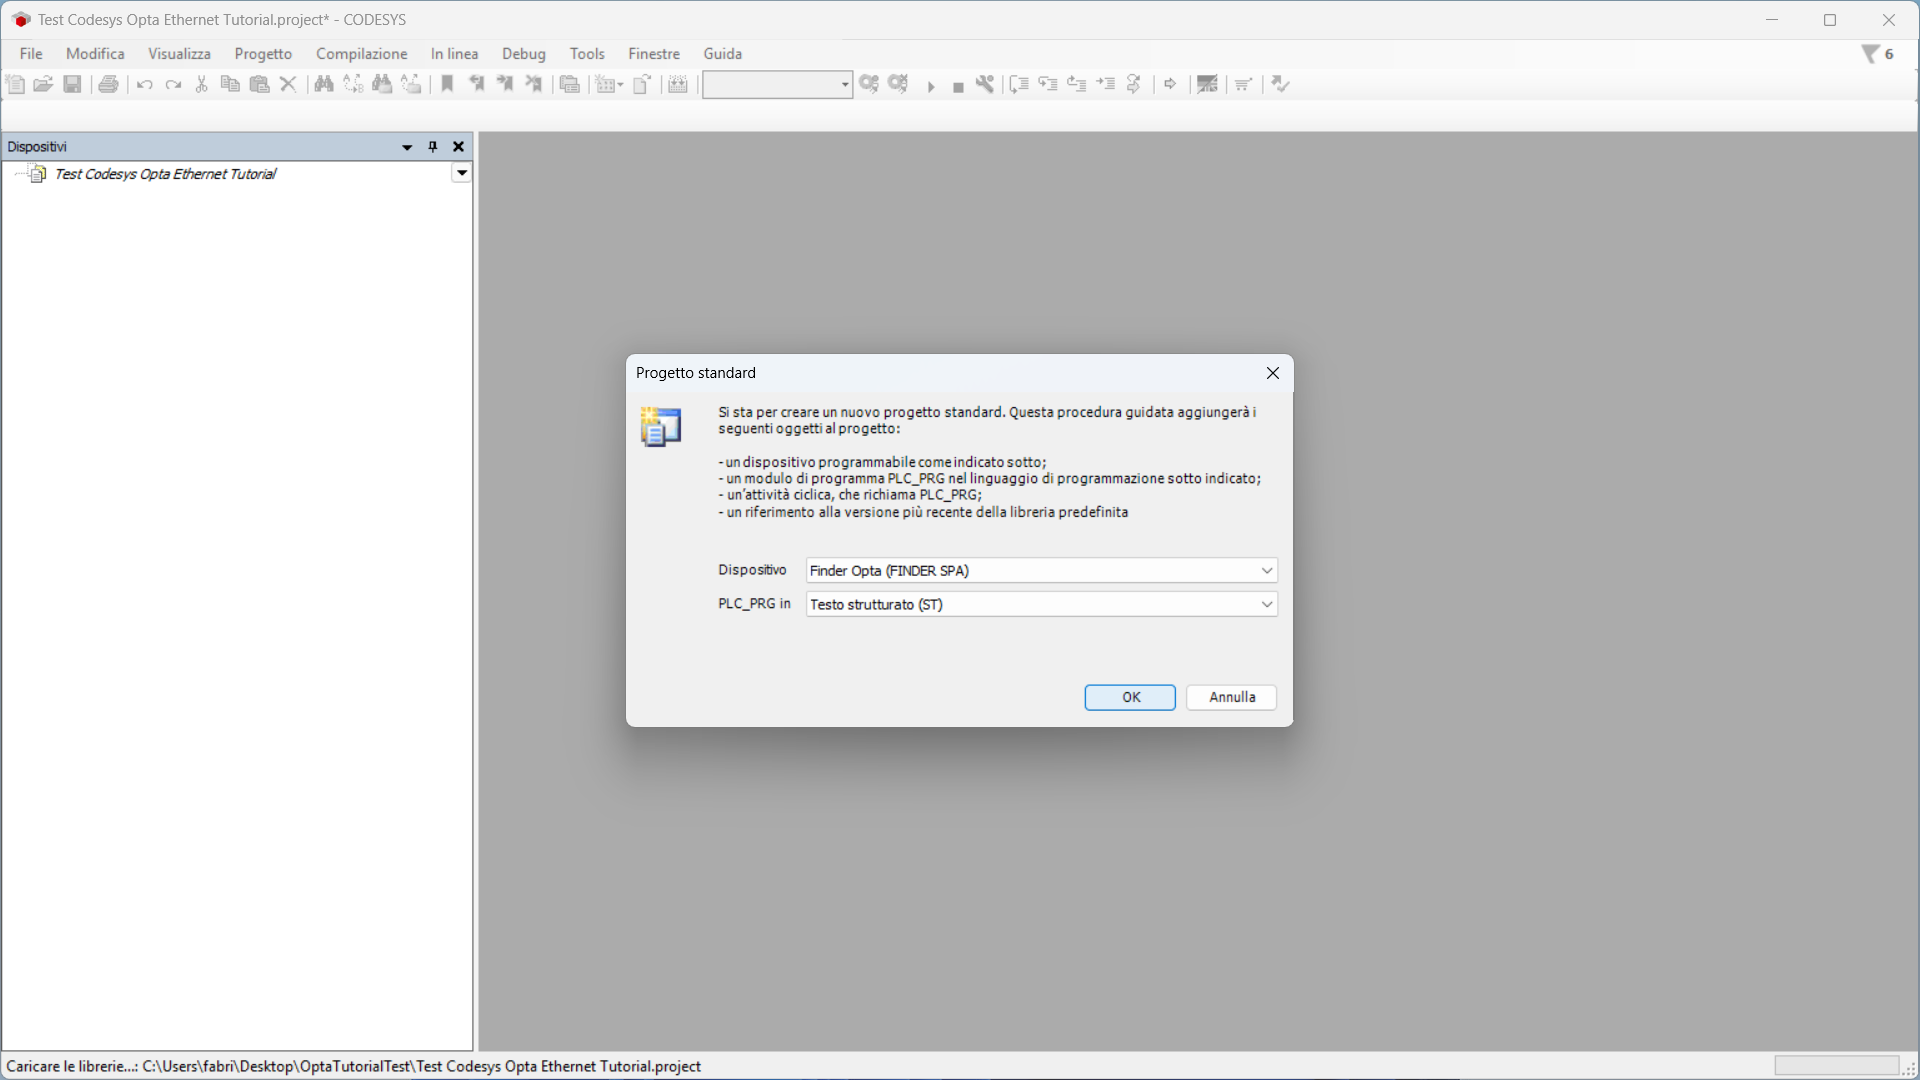
Task: Select the Test Codesys Opta Ethernet Tutorial node
Action: (165, 174)
